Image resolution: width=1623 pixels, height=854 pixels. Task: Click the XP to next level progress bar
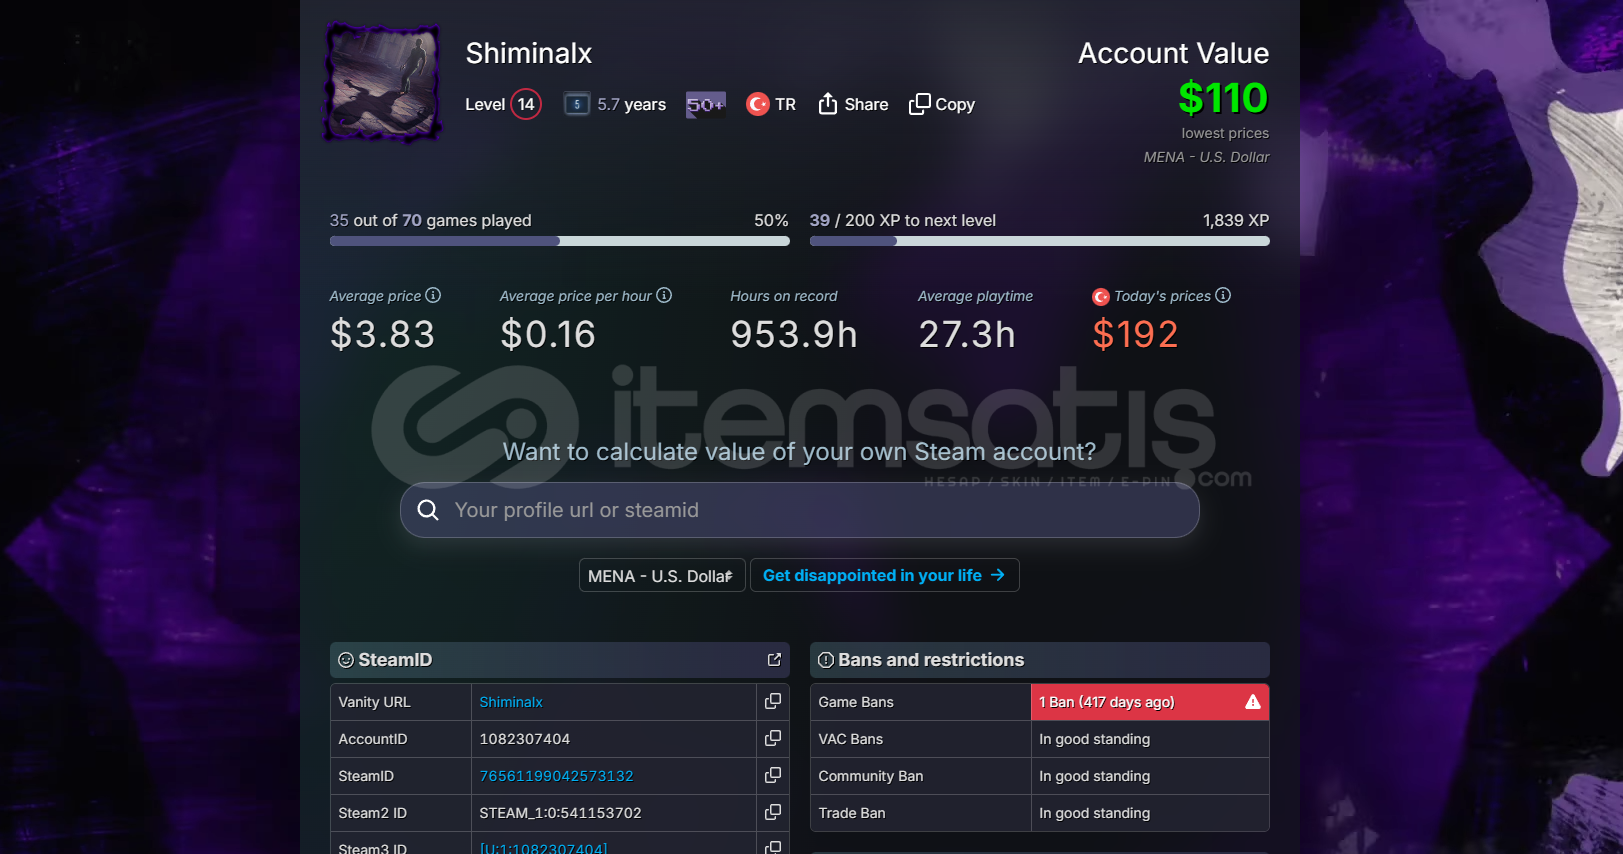(1040, 241)
